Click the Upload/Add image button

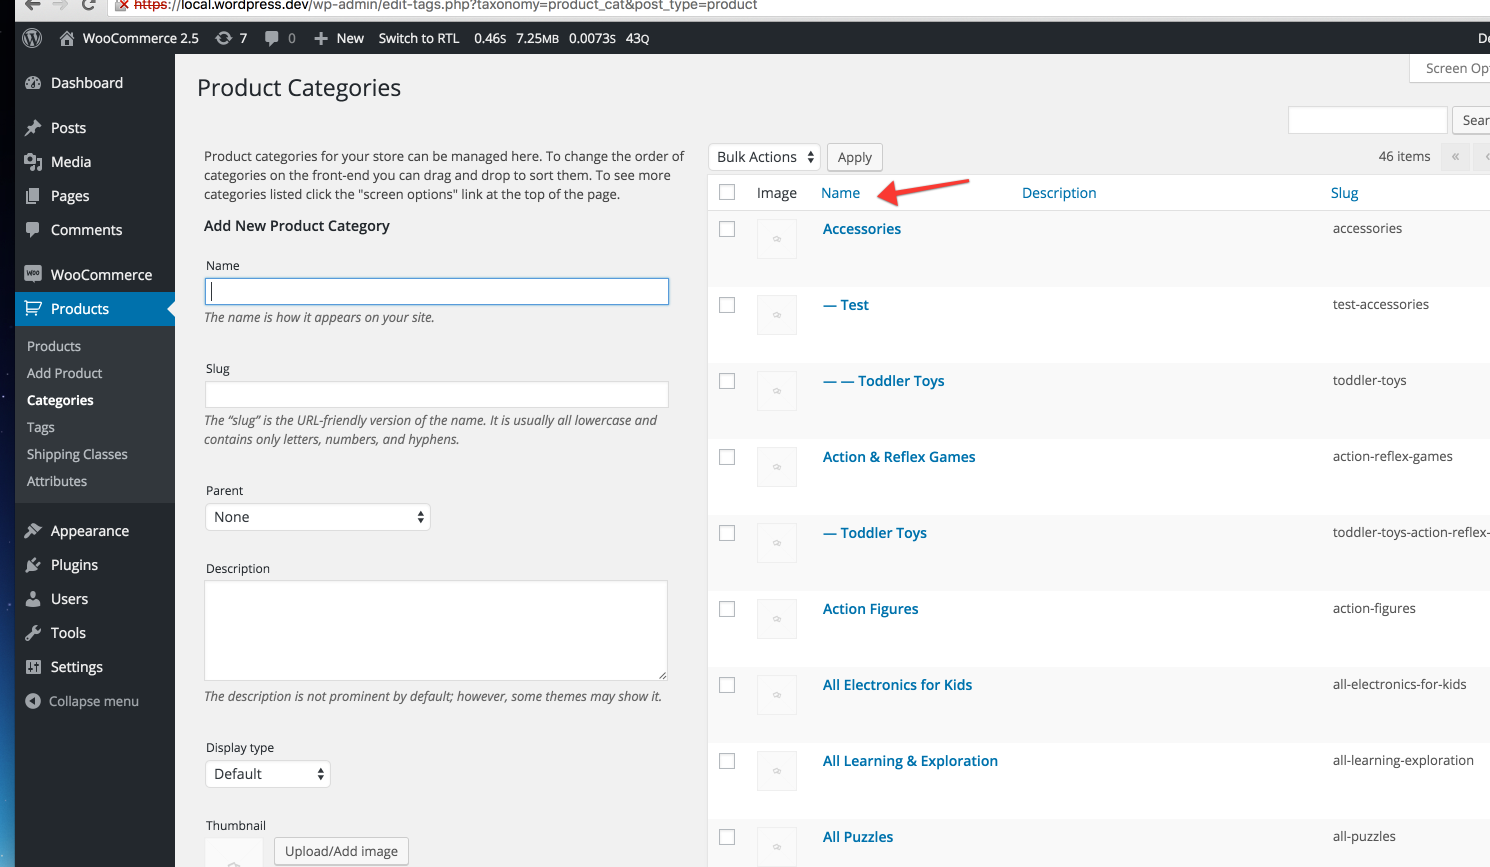coord(341,851)
